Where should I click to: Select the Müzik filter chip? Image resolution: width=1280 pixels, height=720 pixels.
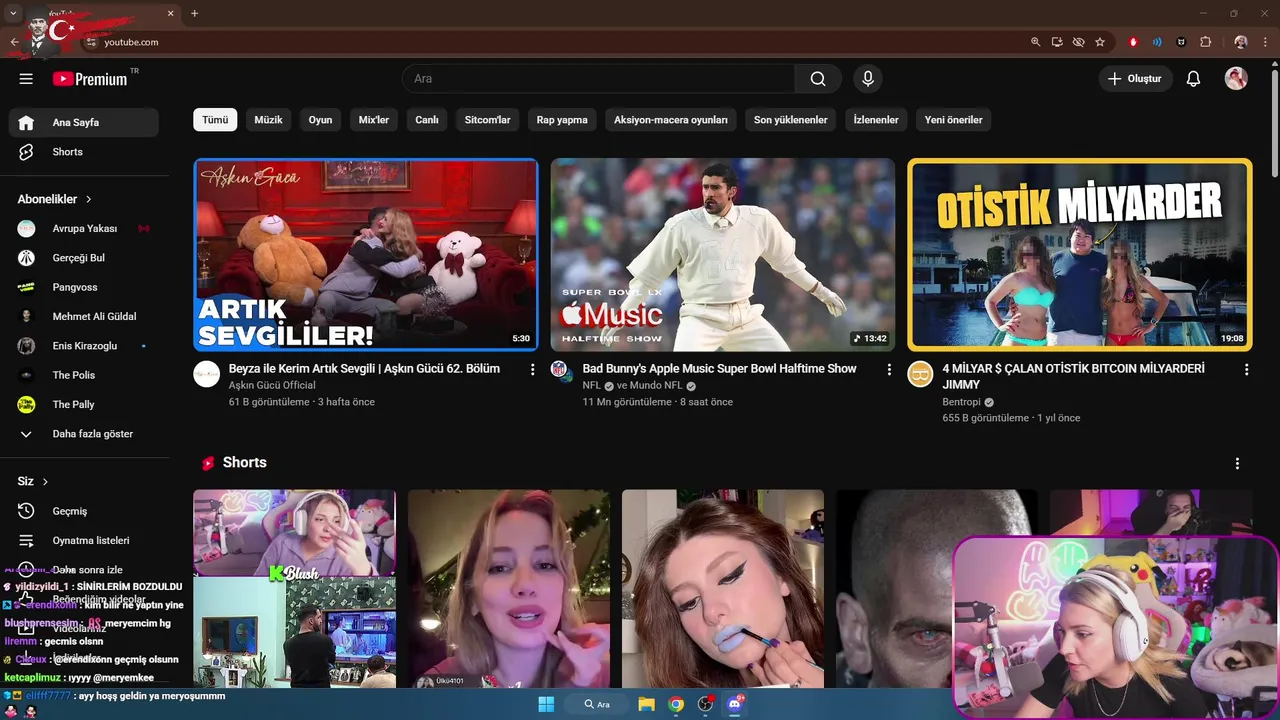pos(269,120)
